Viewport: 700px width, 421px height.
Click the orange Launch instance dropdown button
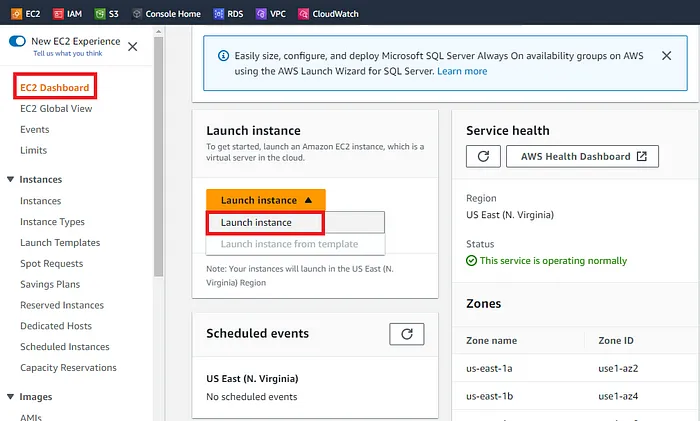266,200
